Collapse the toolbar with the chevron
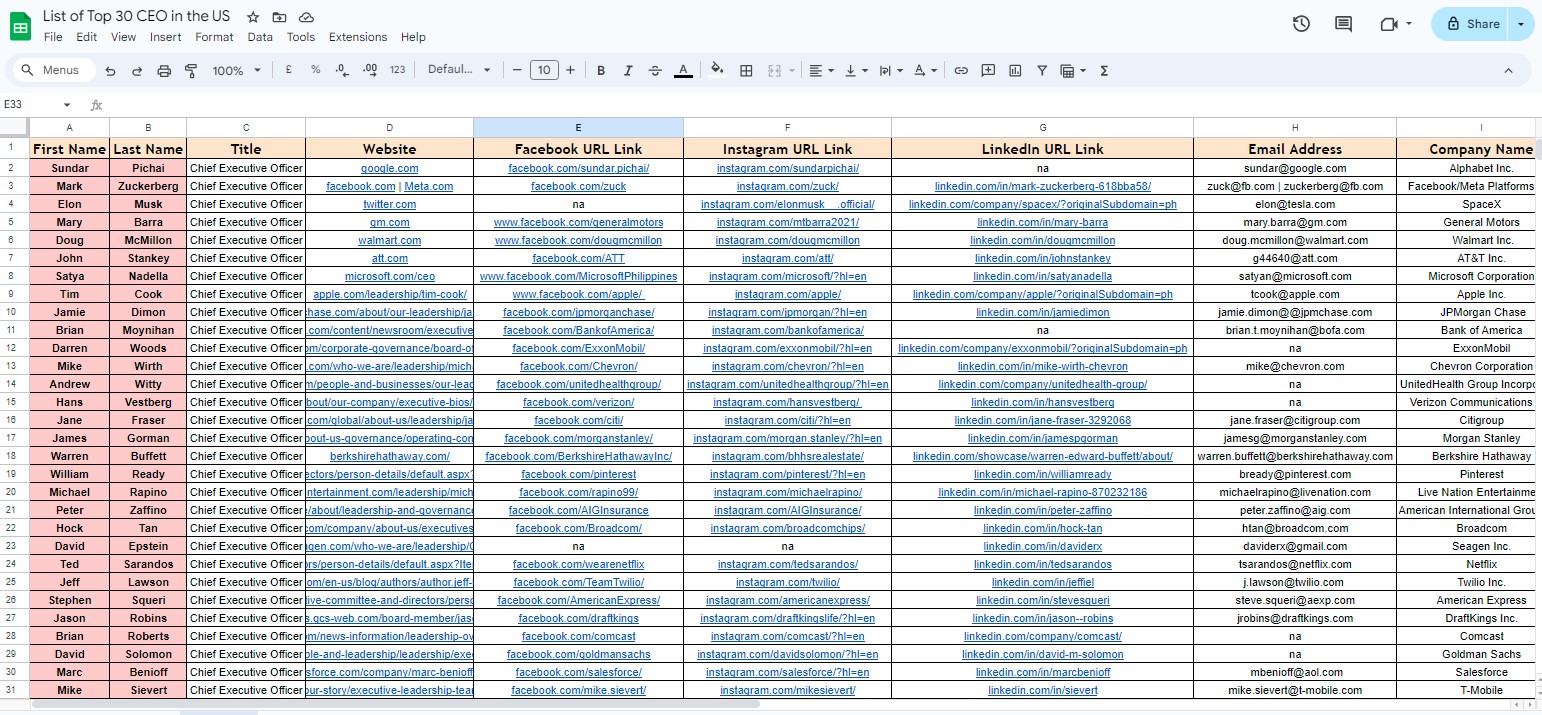The height and width of the screenshot is (715, 1542). (1508, 70)
